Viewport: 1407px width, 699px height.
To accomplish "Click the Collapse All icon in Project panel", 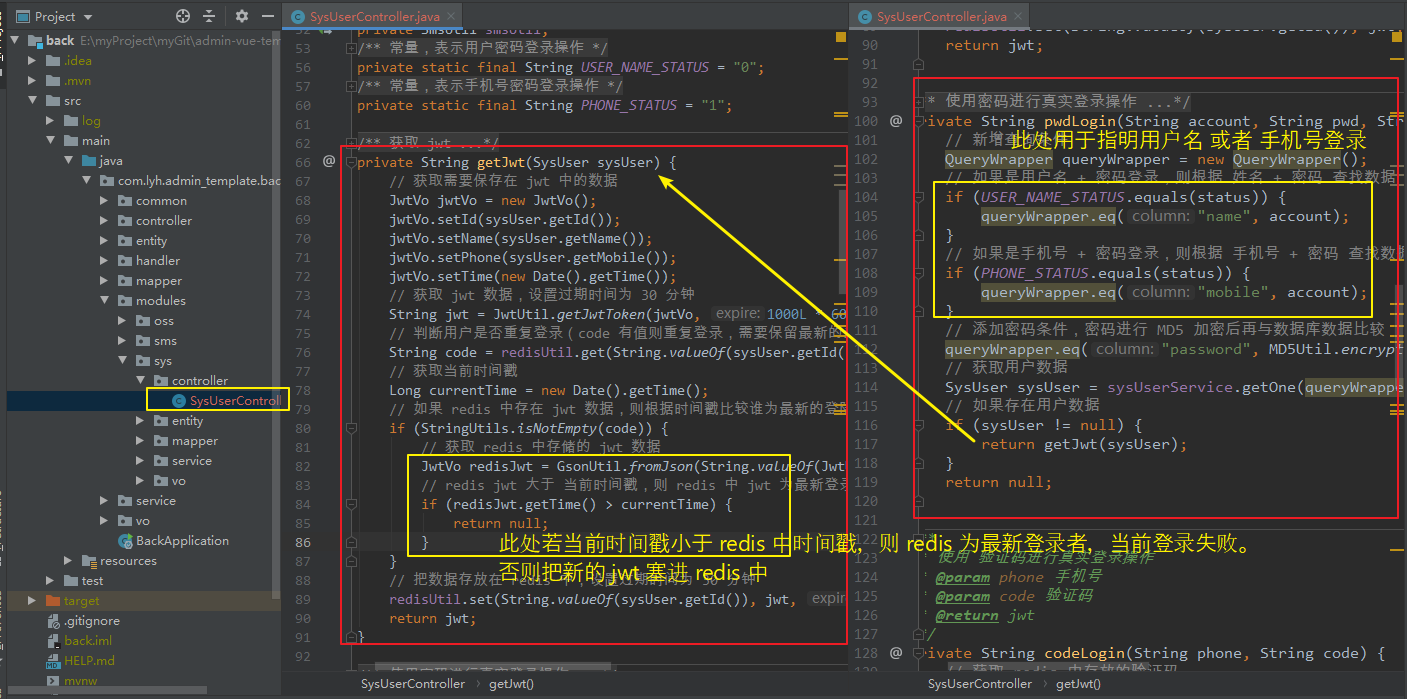I will (x=208, y=16).
